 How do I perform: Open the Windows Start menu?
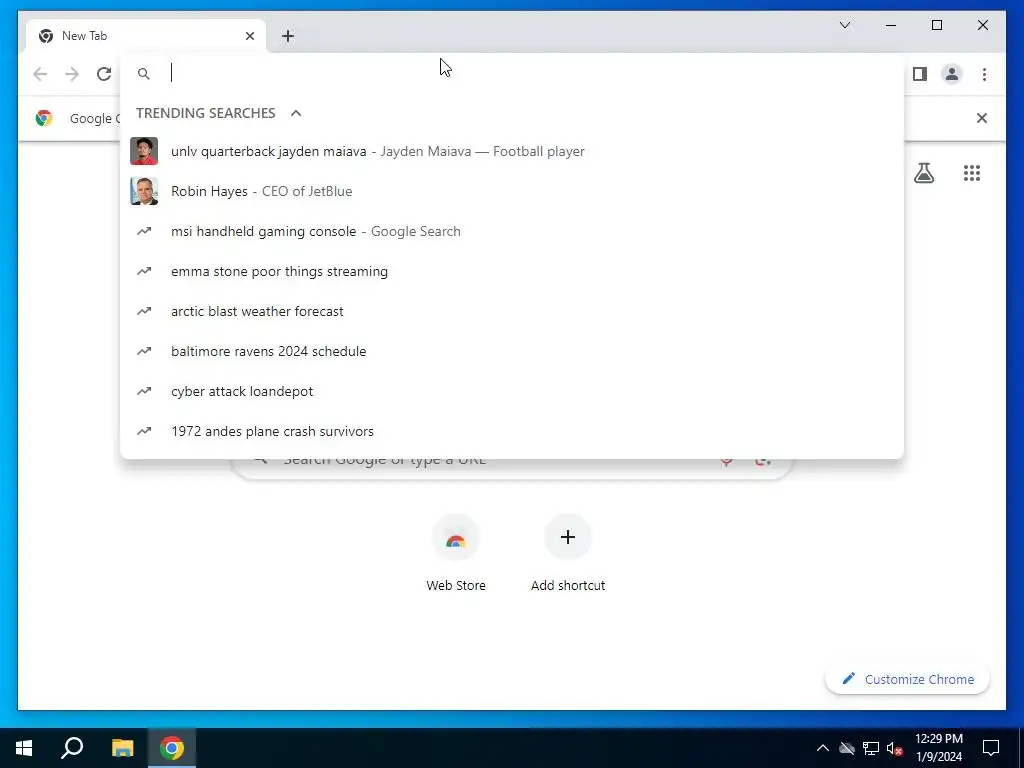(x=24, y=748)
